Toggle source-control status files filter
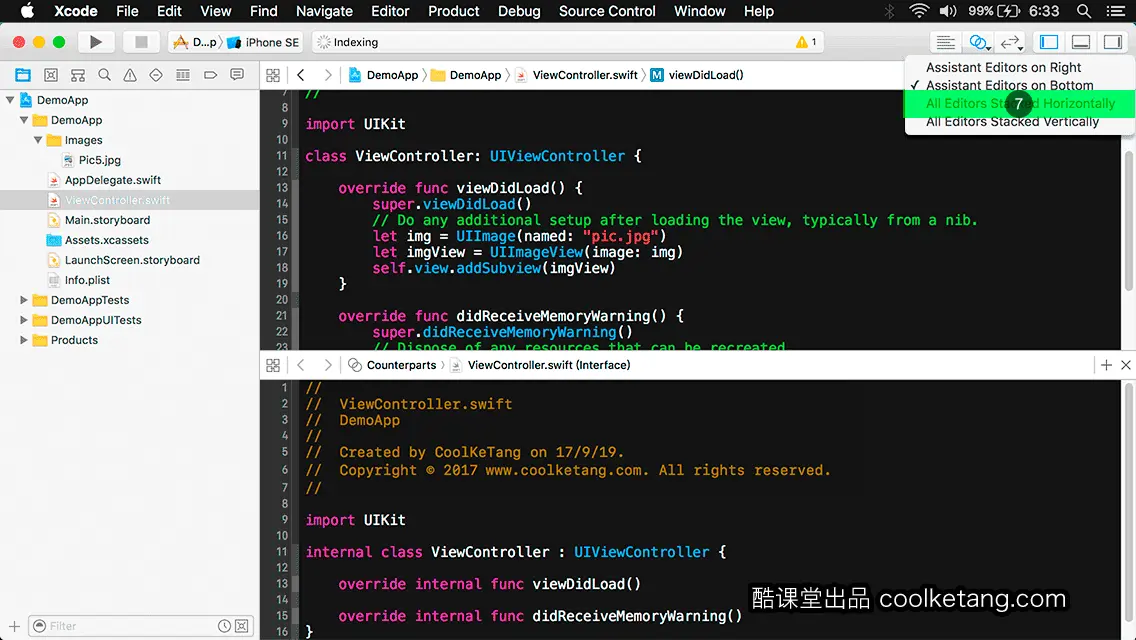 tap(242, 626)
